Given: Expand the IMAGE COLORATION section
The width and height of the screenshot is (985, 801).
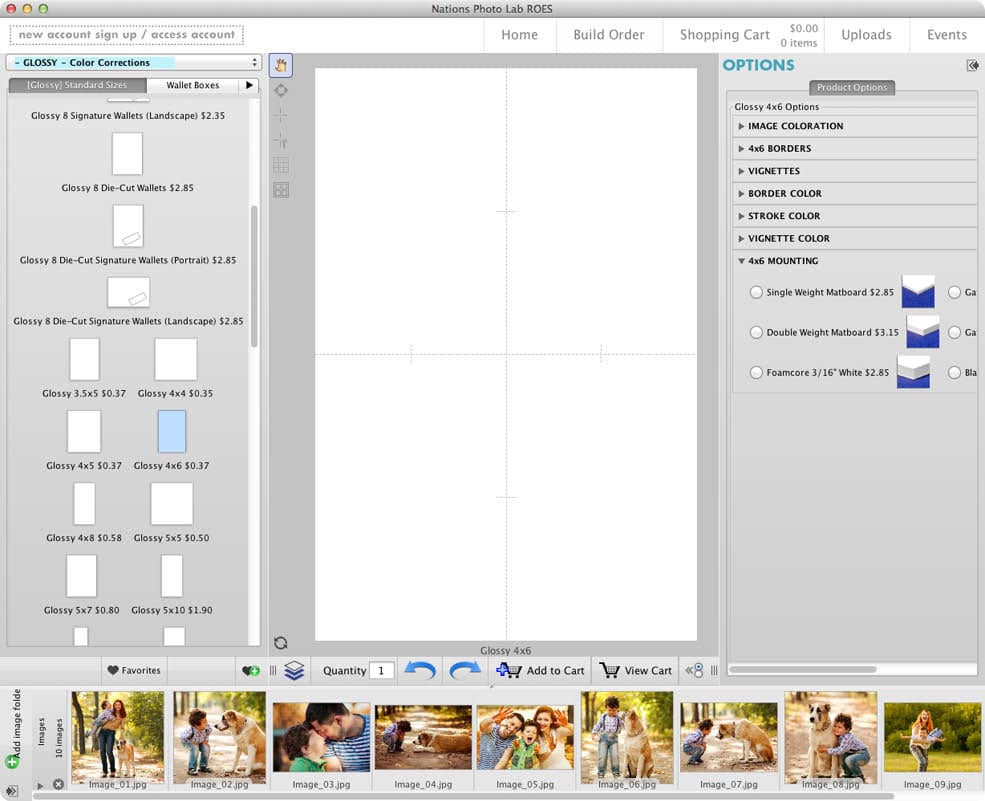Looking at the screenshot, I should point(795,126).
